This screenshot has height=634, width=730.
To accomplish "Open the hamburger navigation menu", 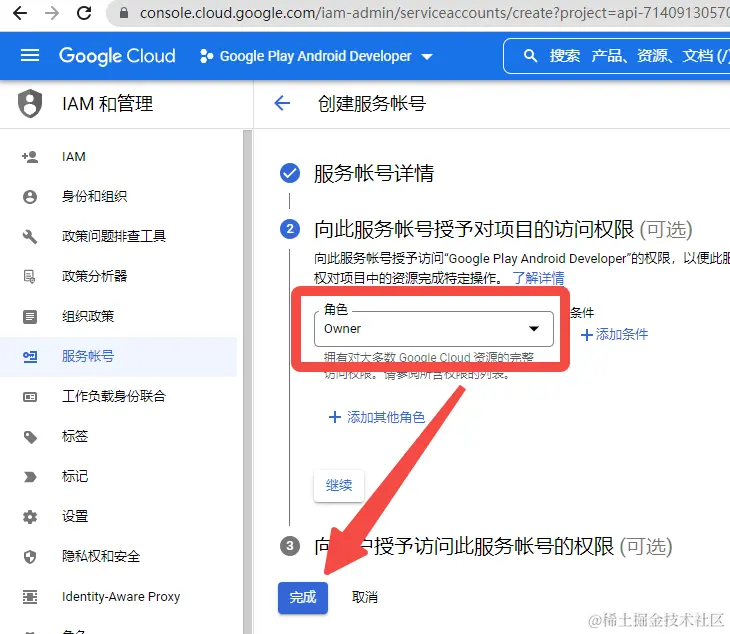I will [30, 56].
